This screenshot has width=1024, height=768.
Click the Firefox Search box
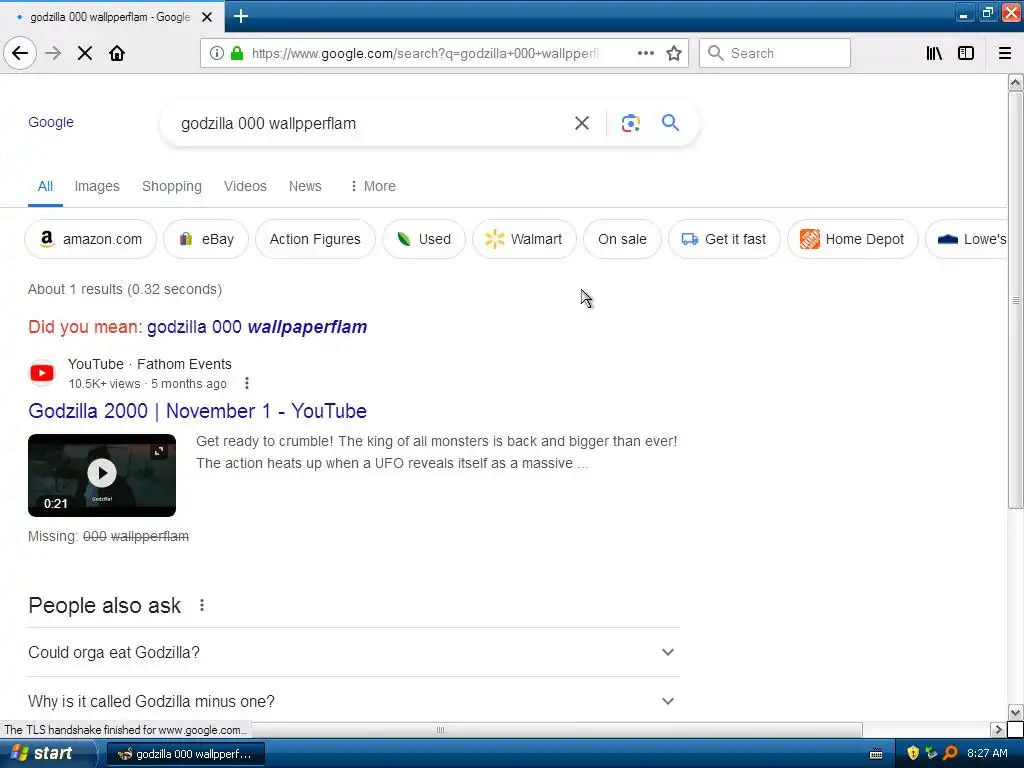coord(775,53)
